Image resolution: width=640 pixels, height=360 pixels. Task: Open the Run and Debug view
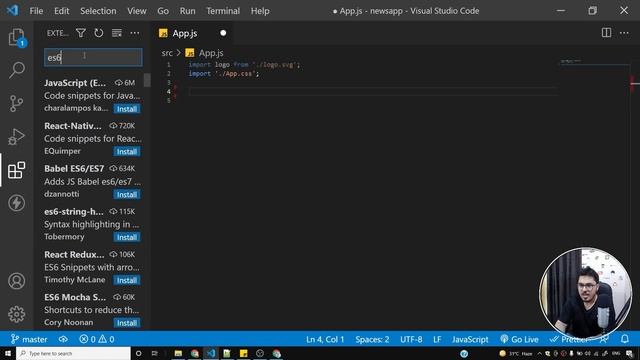click(x=17, y=137)
